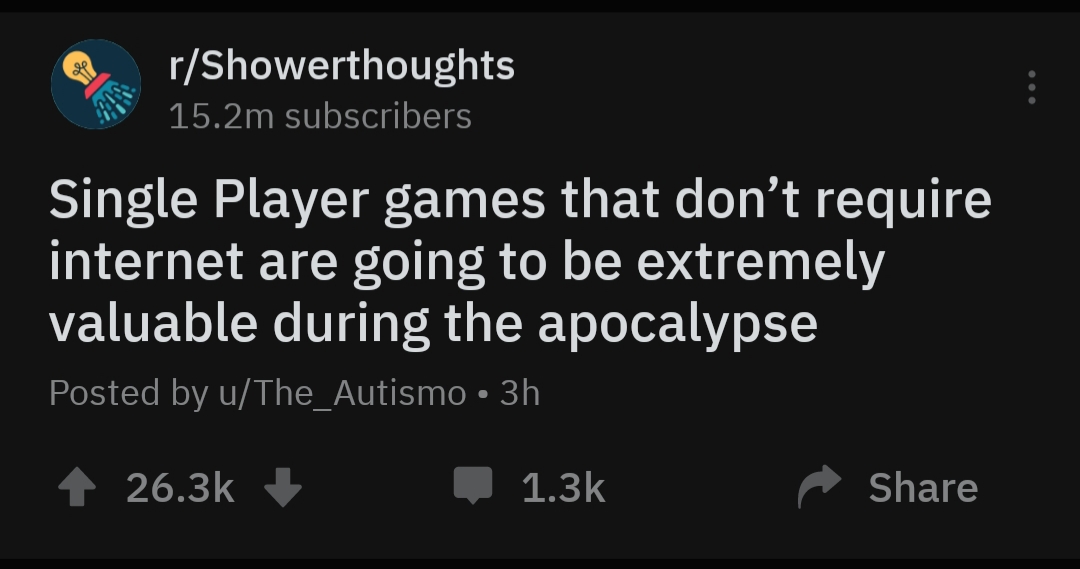Click 'extremely' in the post title
Screen dimensions: 1080x569
click(760, 264)
